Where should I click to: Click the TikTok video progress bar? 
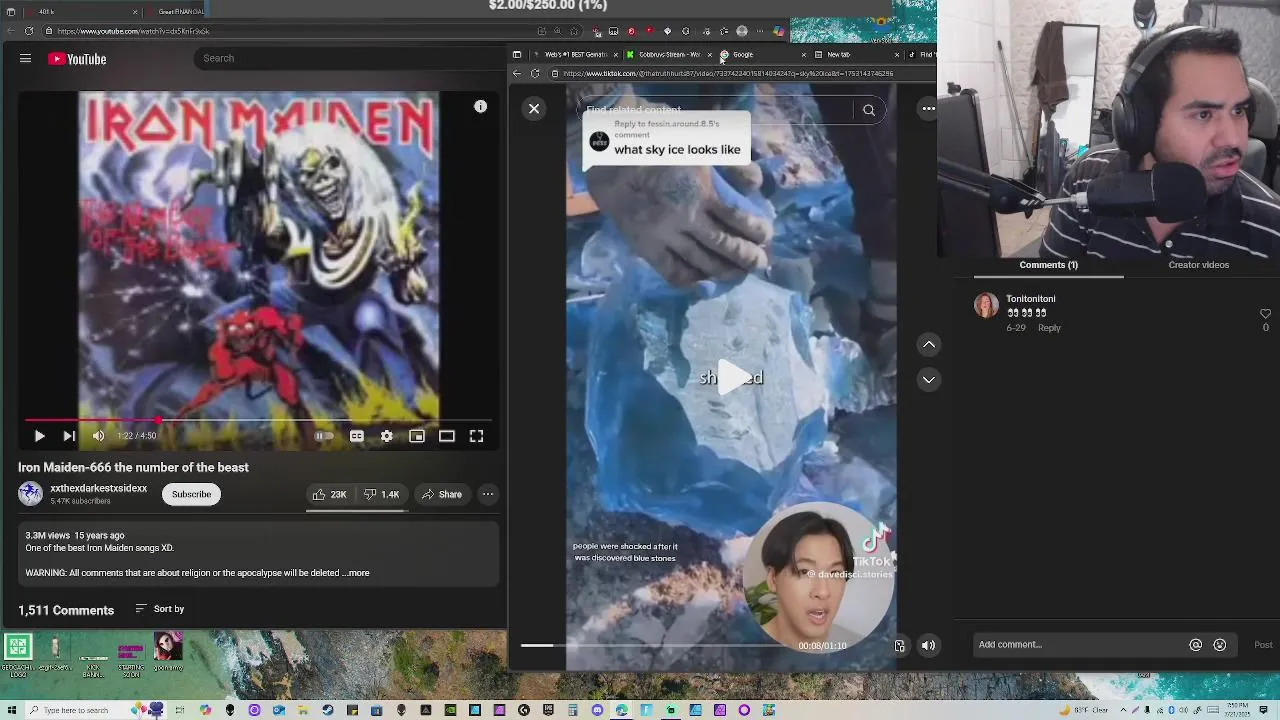pos(655,646)
